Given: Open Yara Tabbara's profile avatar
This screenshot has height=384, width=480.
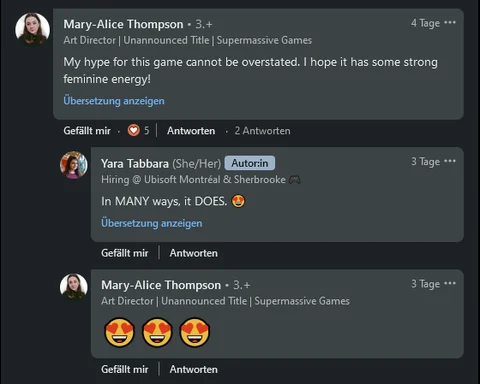Looking at the screenshot, I should (74, 165).
